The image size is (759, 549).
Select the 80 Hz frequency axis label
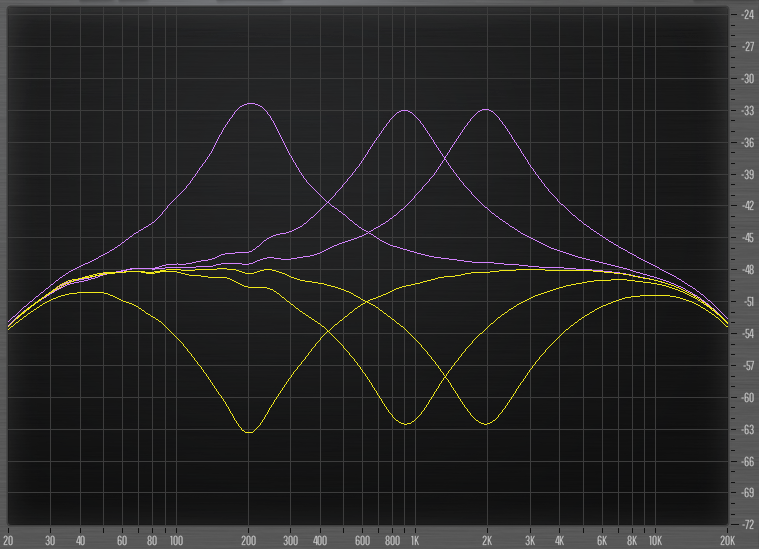[152, 541]
